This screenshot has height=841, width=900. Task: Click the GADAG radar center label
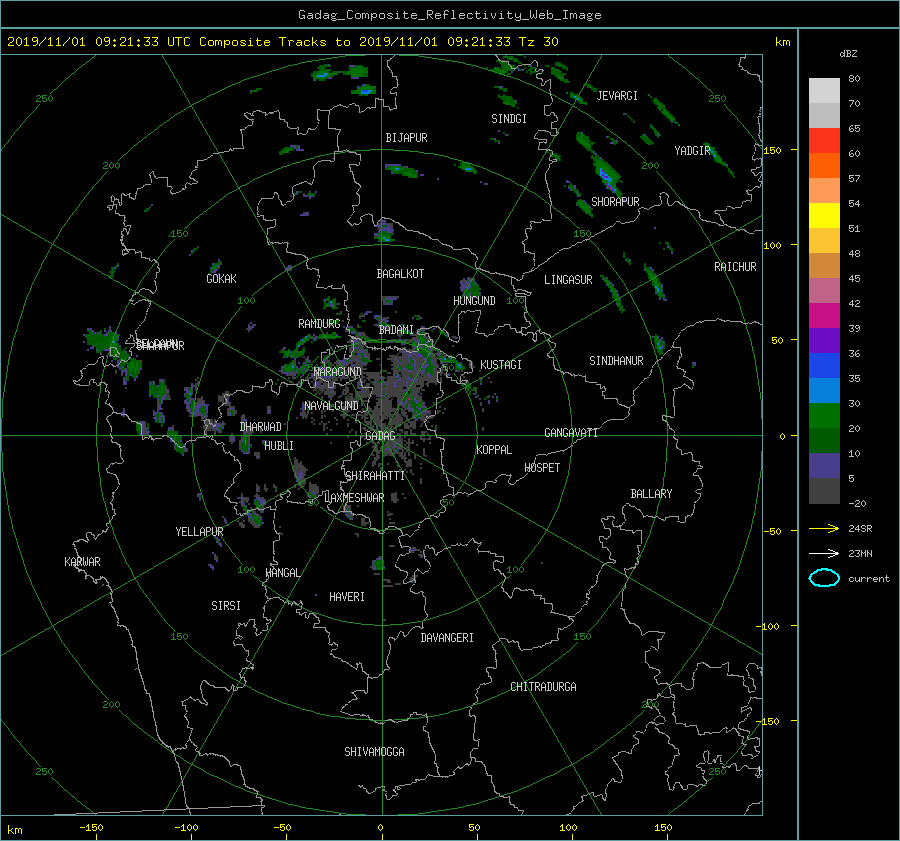click(x=380, y=436)
